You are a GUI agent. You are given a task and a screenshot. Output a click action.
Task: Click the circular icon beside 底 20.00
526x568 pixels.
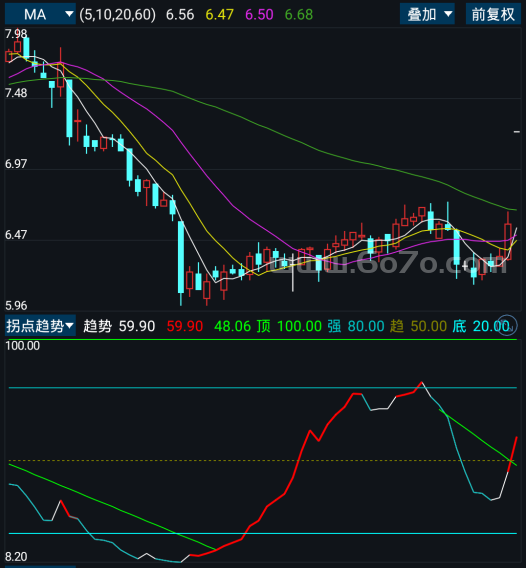pyautogui.click(x=506, y=325)
